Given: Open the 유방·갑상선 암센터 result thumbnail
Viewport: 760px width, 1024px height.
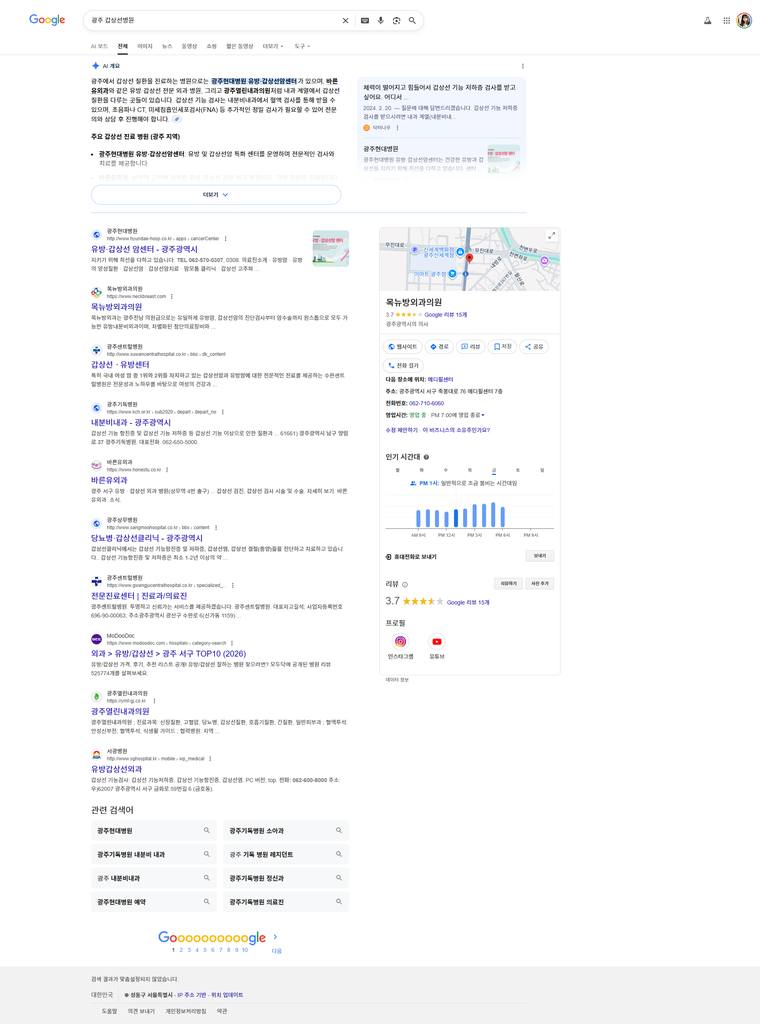Looking at the screenshot, I should pyautogui.click(x=330, y=249).
